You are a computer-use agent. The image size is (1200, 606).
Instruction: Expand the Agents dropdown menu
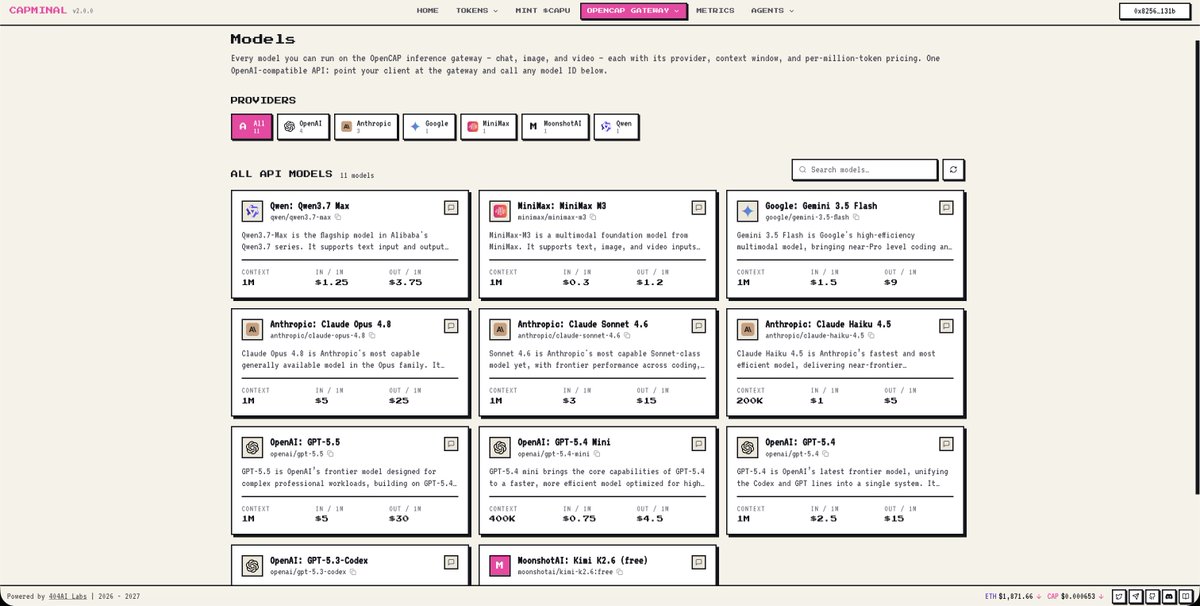coord(773,10)
